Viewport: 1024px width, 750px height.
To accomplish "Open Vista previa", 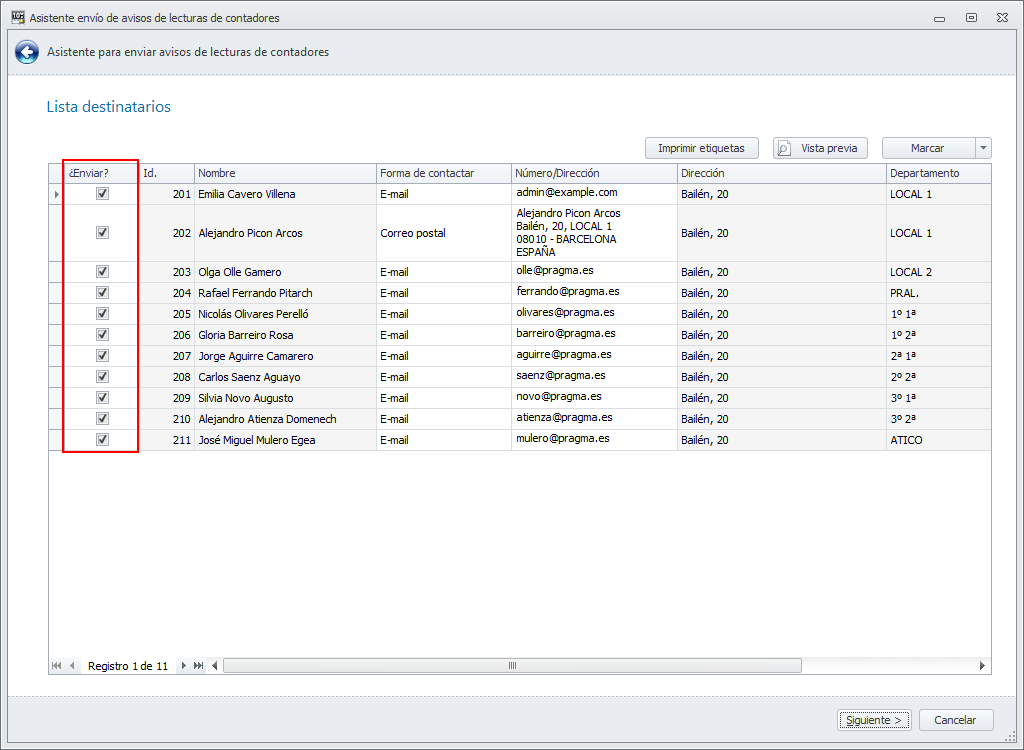I will 820,148.
